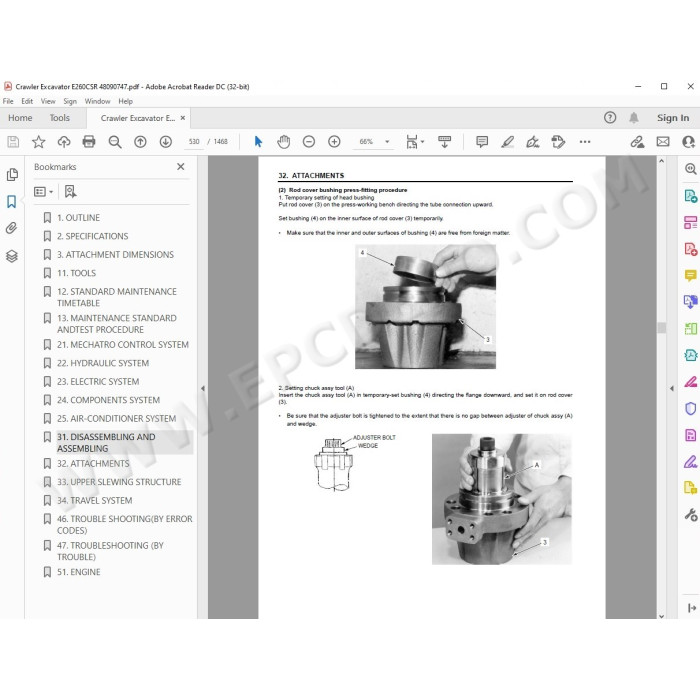Open fit page options icon

click(415, 142)
